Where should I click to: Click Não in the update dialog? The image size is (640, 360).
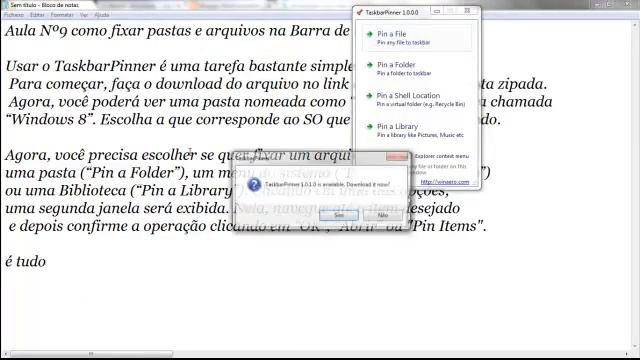click(x=382, y=215)
